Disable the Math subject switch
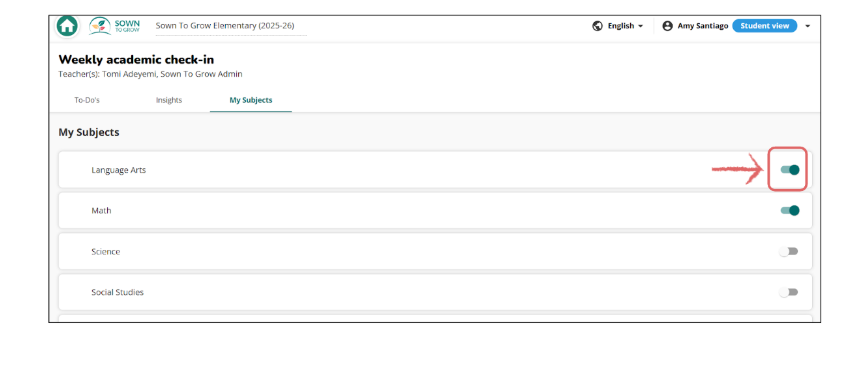Viewport: 857px width, 365px height. (790, 210)
